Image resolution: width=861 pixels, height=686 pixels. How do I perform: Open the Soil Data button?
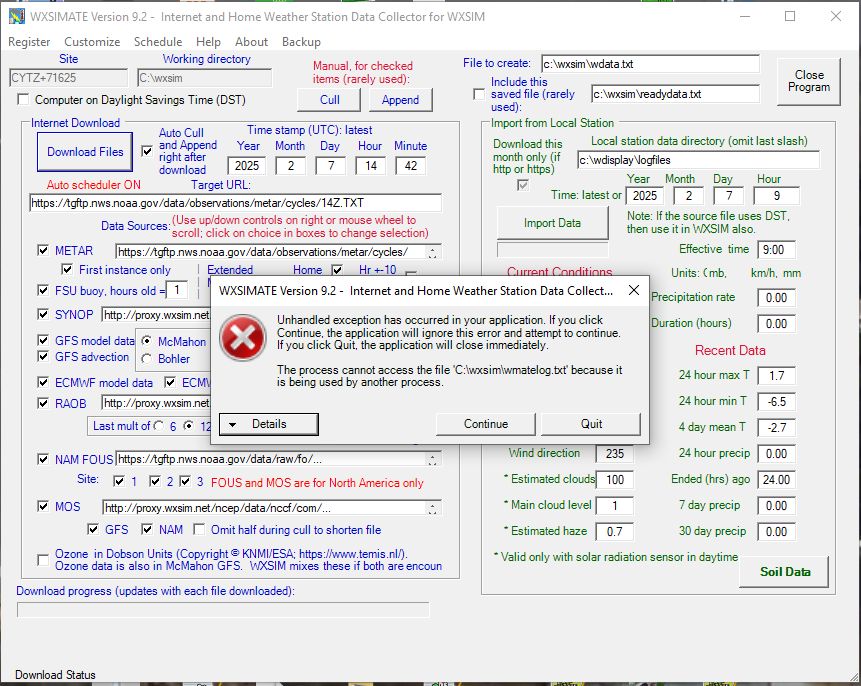click(x=785, y=572)
